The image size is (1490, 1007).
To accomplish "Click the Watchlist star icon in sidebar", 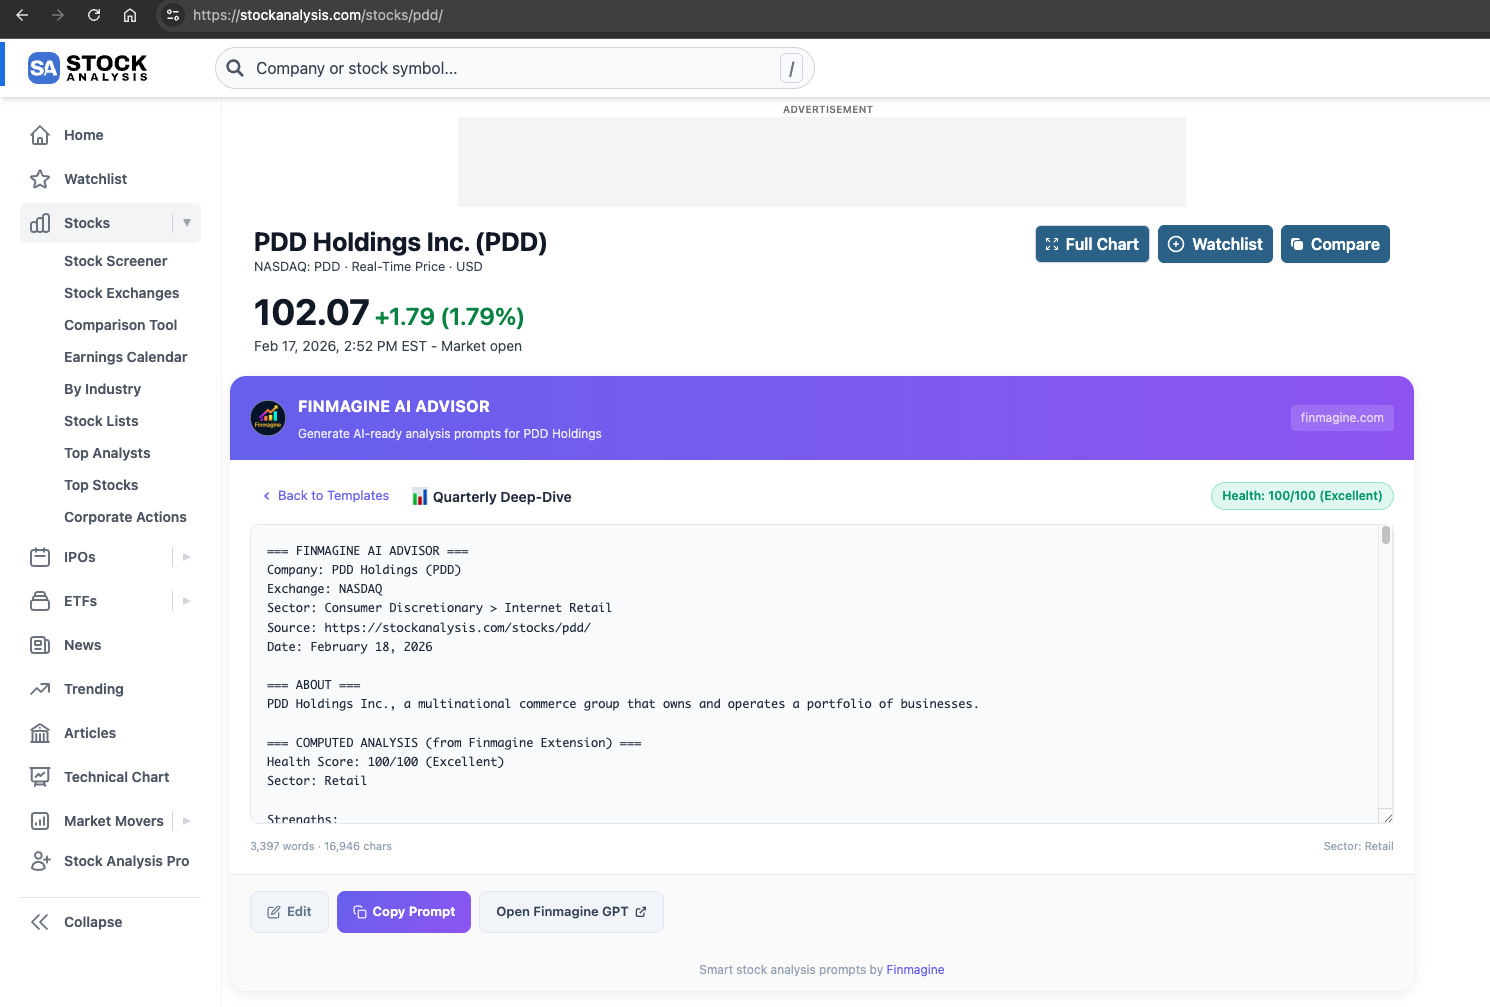I will (x=40, y=179).
